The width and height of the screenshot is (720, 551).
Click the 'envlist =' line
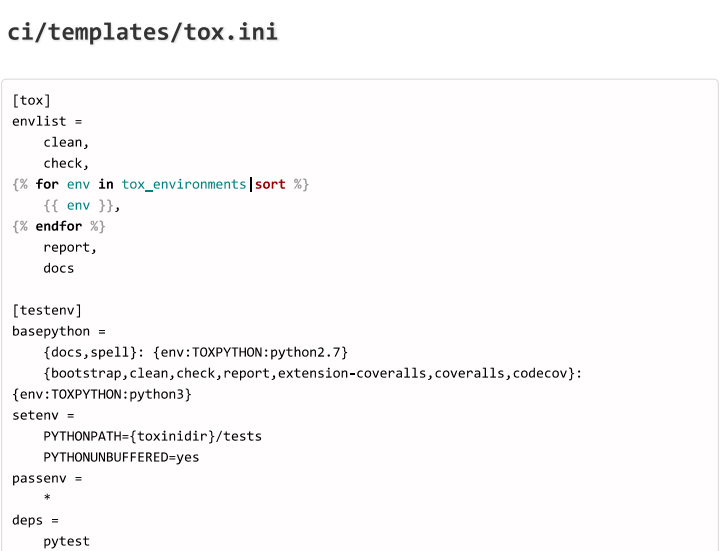click(x=47, y=121)
